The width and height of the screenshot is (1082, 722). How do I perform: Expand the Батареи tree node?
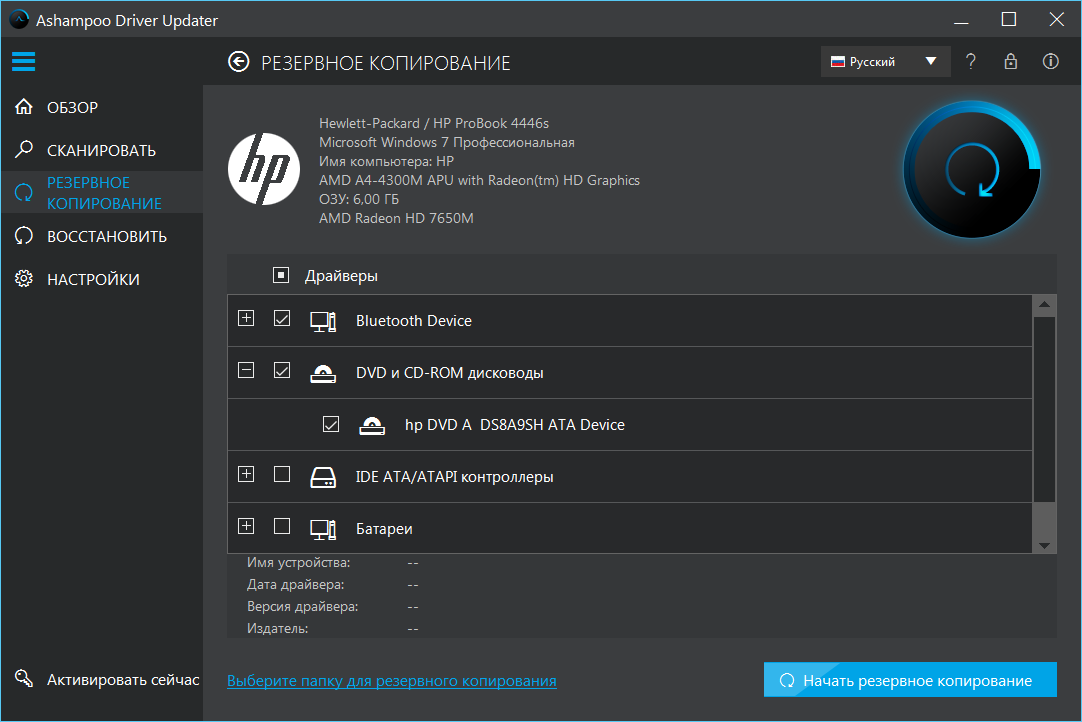click(246, 527)
